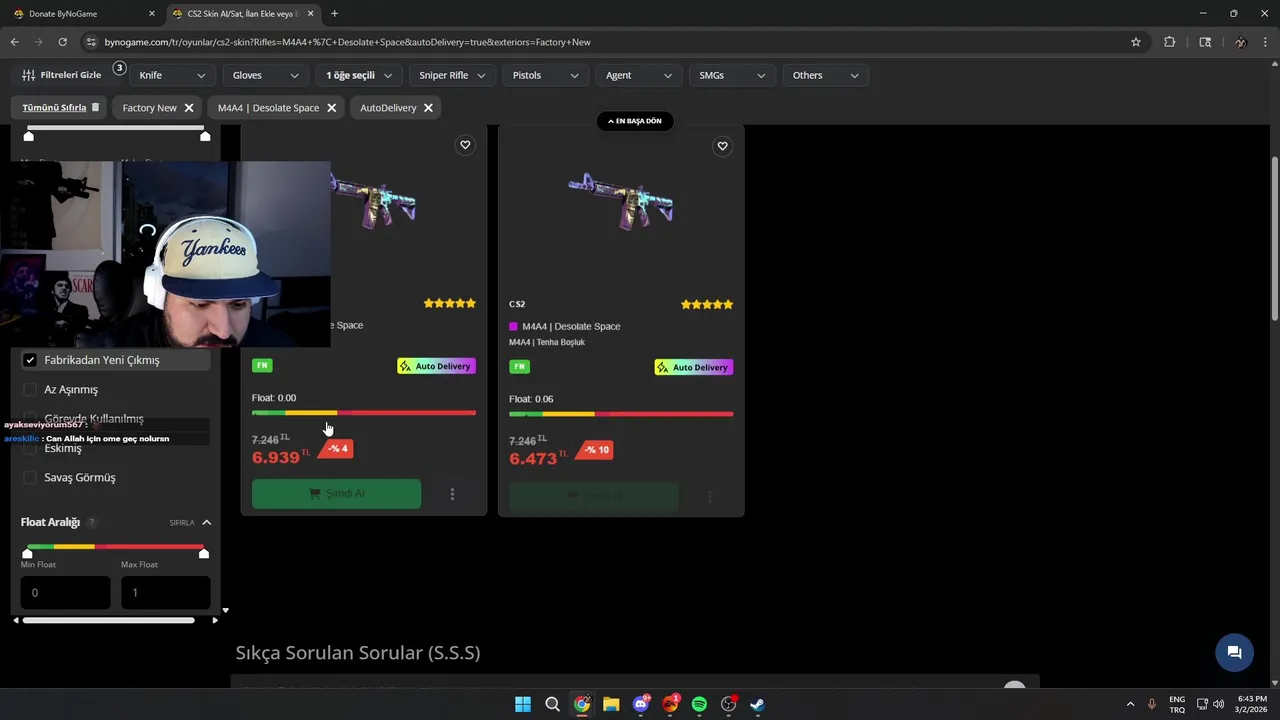Check the Az Aşınmış exterior checkbox
The image size is (1280, 720).
coord(30,389)
